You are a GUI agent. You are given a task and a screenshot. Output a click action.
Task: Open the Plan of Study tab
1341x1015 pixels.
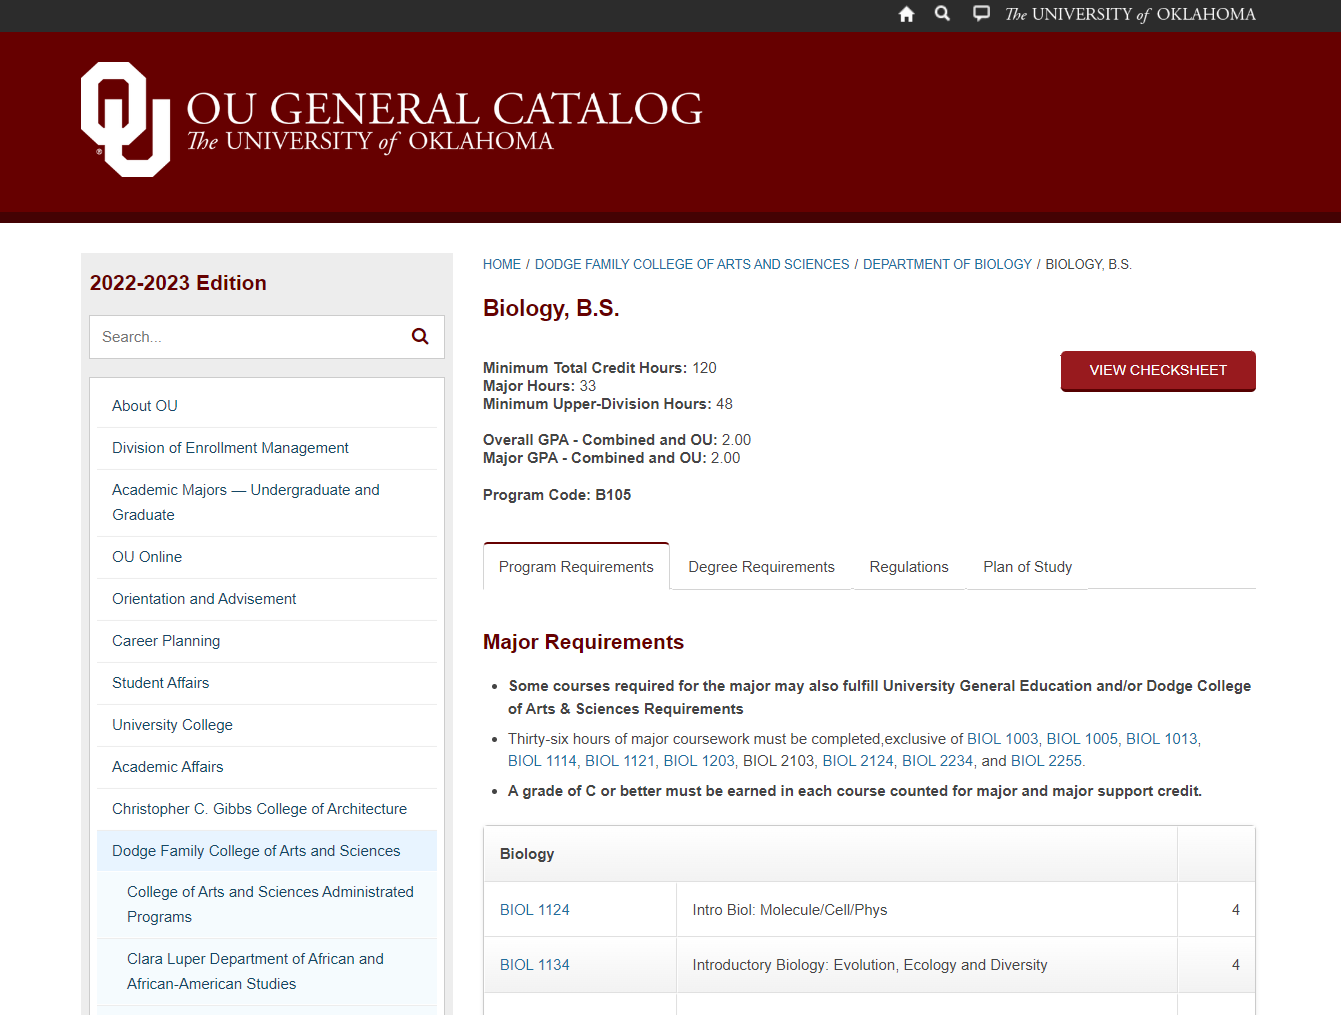[x=1027, y=567]
